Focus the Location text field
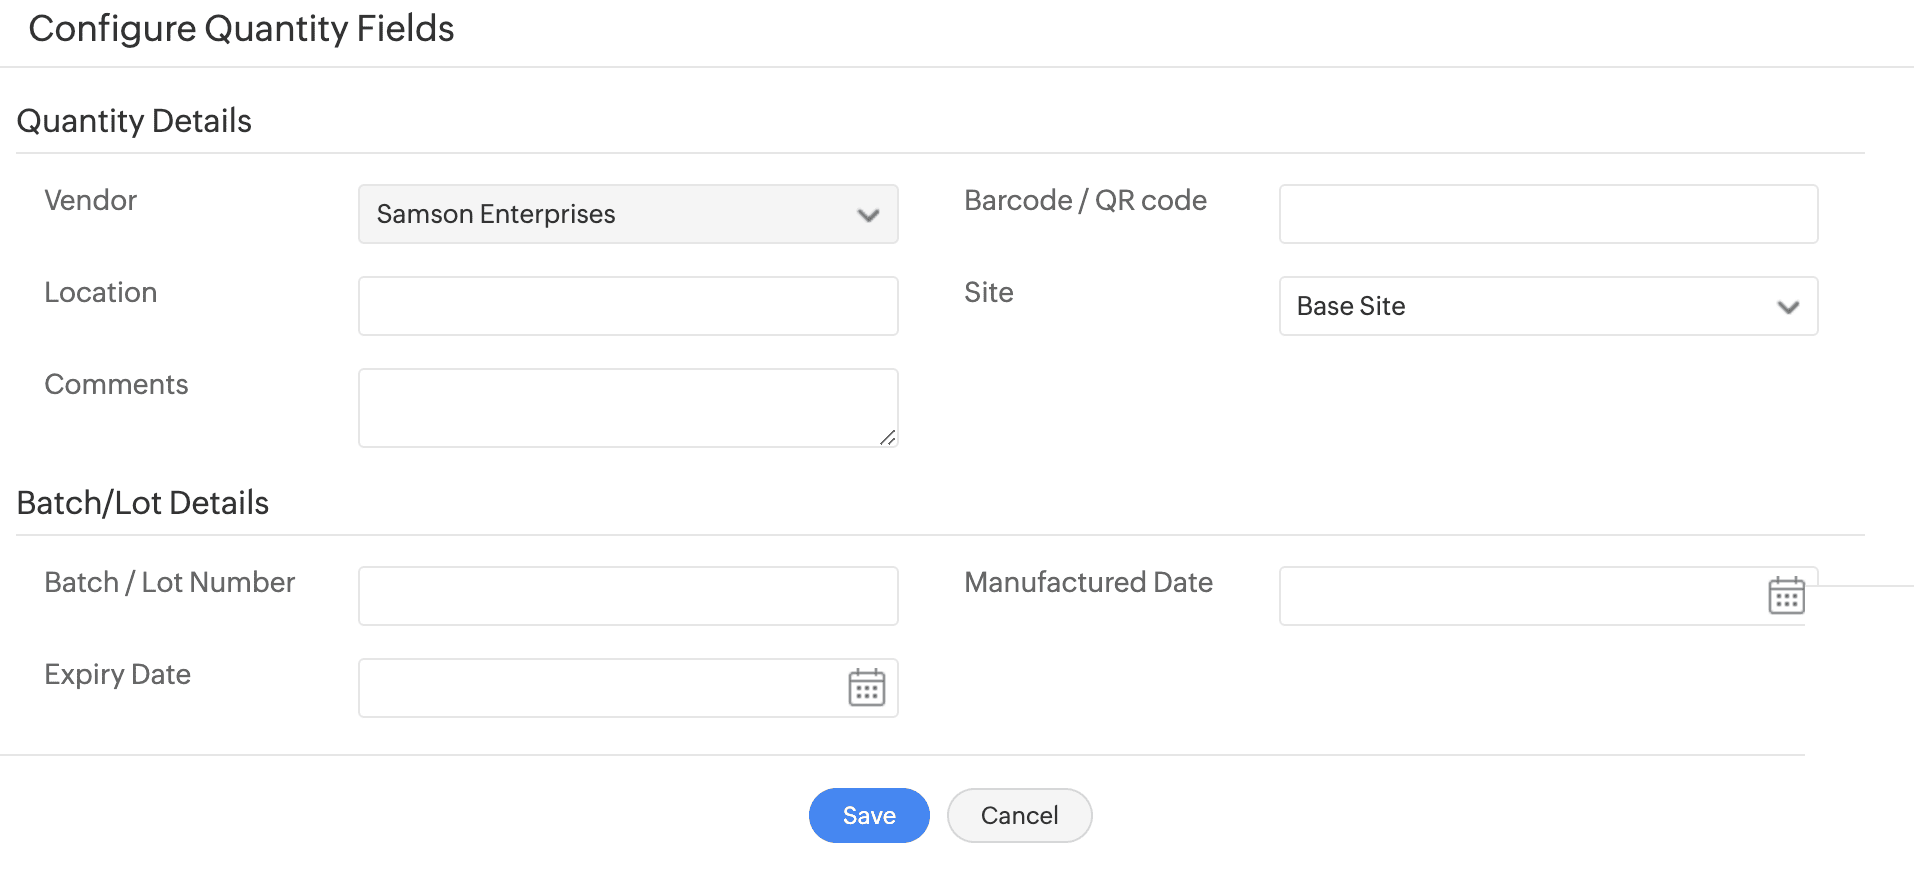This screenshot has height=879, width=1914. click(x=628, y=306)
